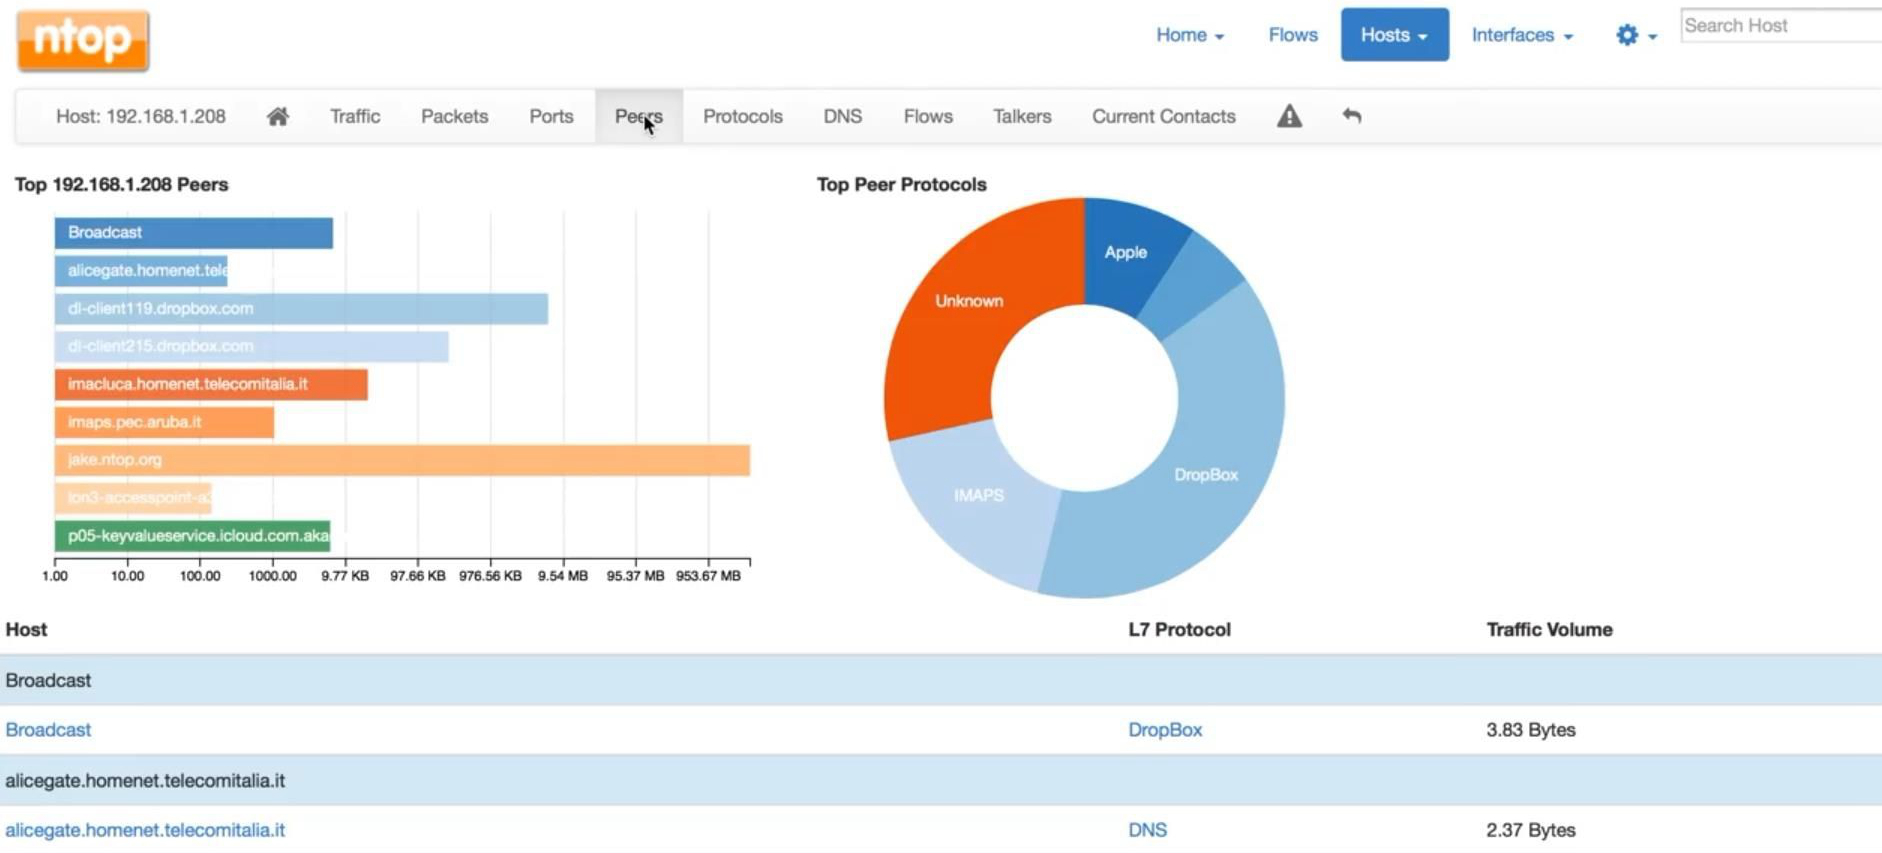1882x853 pixels.
Task: Switch to the DNS tab
Action: (x=842, y=116)
